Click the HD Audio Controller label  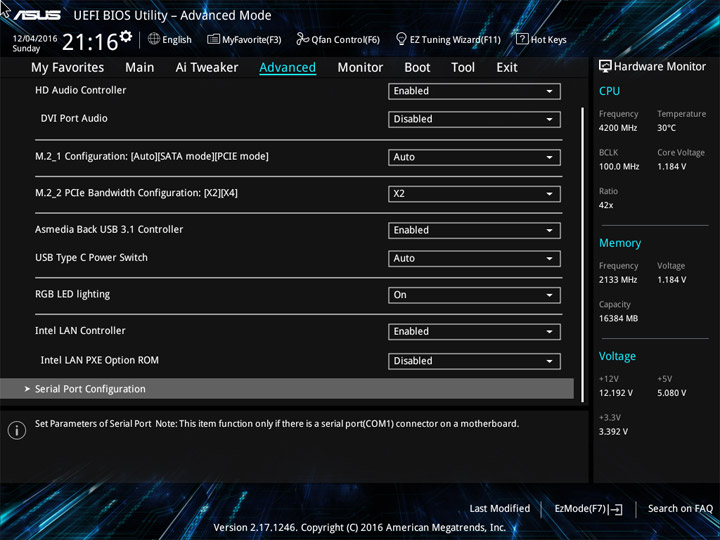[80, 90]
